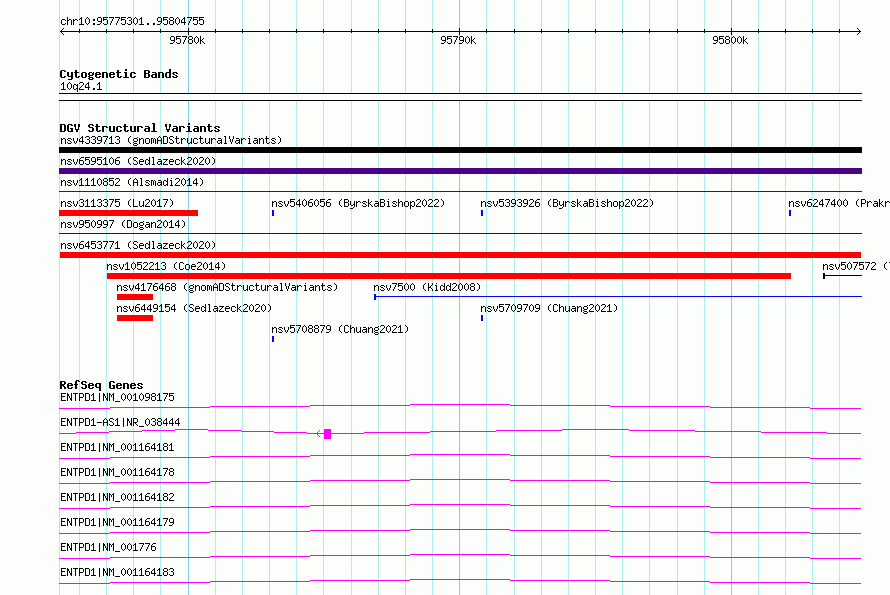Click the nsv4339713 gnomADStructuralVariants label
The image size is (890, 595).
[x=171, y=140]
